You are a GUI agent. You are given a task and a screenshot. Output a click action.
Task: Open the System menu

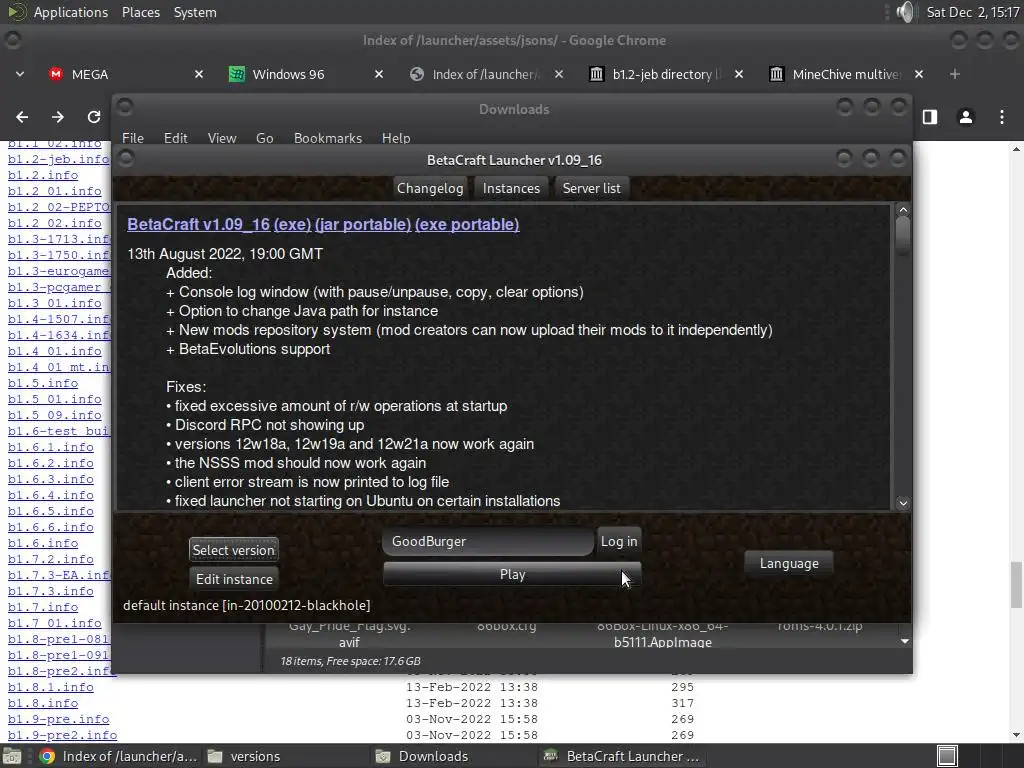195,12
